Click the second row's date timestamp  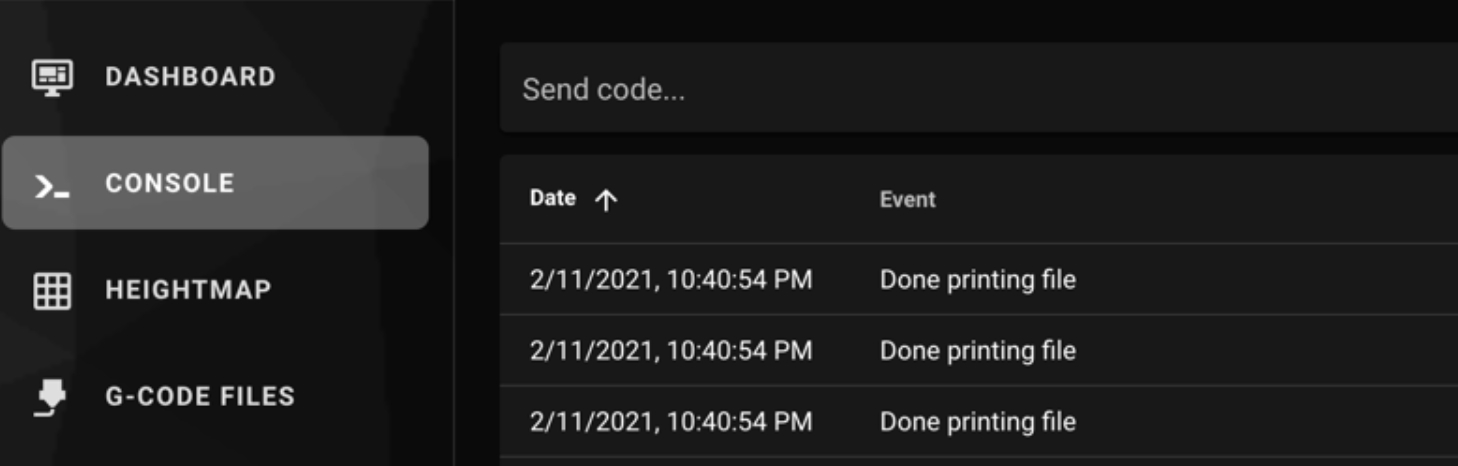670,351
